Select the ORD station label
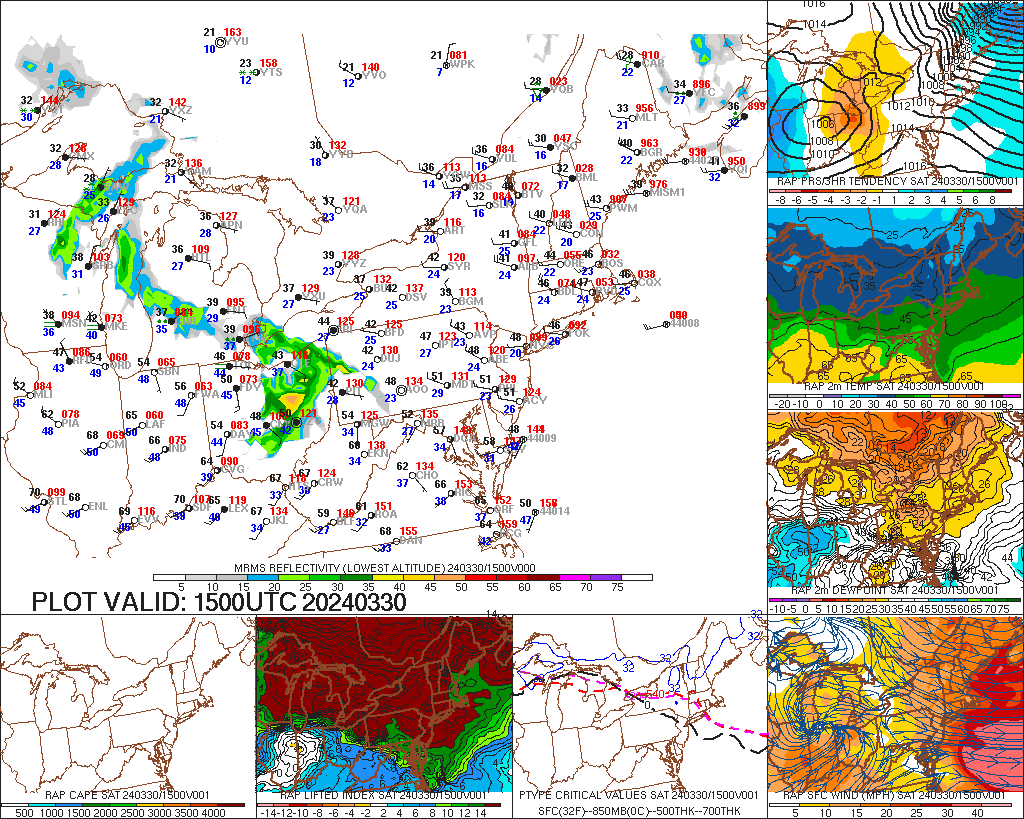The height and width of the screenshot is (819, 1024). tap(121, 366)
